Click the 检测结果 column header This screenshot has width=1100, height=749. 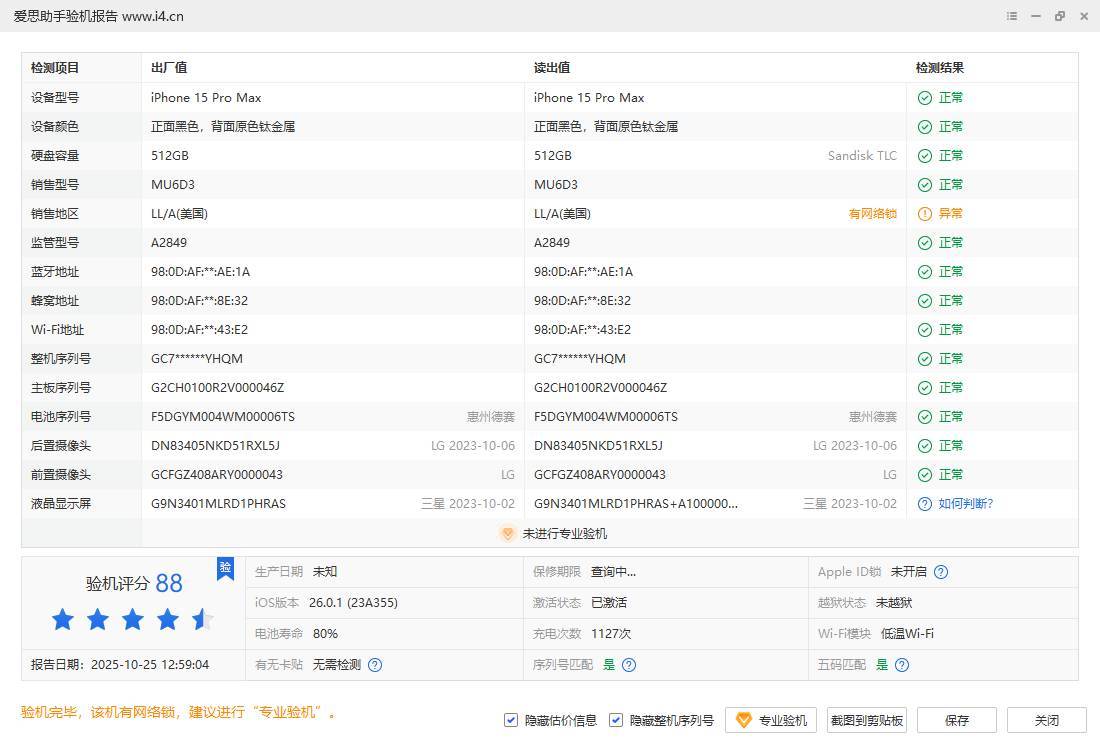(x=940, y=68)
